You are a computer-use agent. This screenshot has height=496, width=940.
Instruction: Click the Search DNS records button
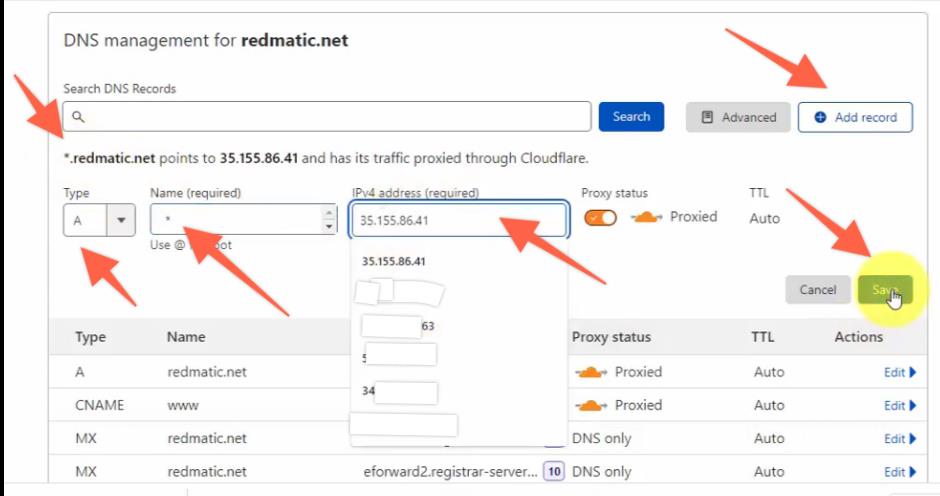tap(631, 116)
